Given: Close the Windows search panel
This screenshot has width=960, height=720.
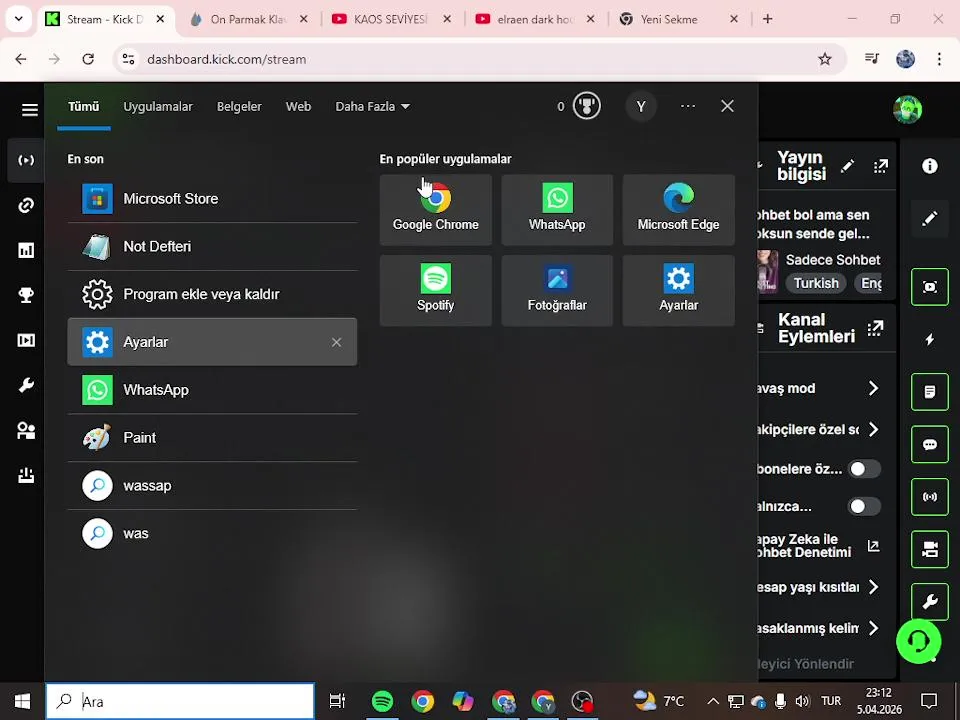Looking at the screenshot, I should pyautogui.click(x=727, y=107).
